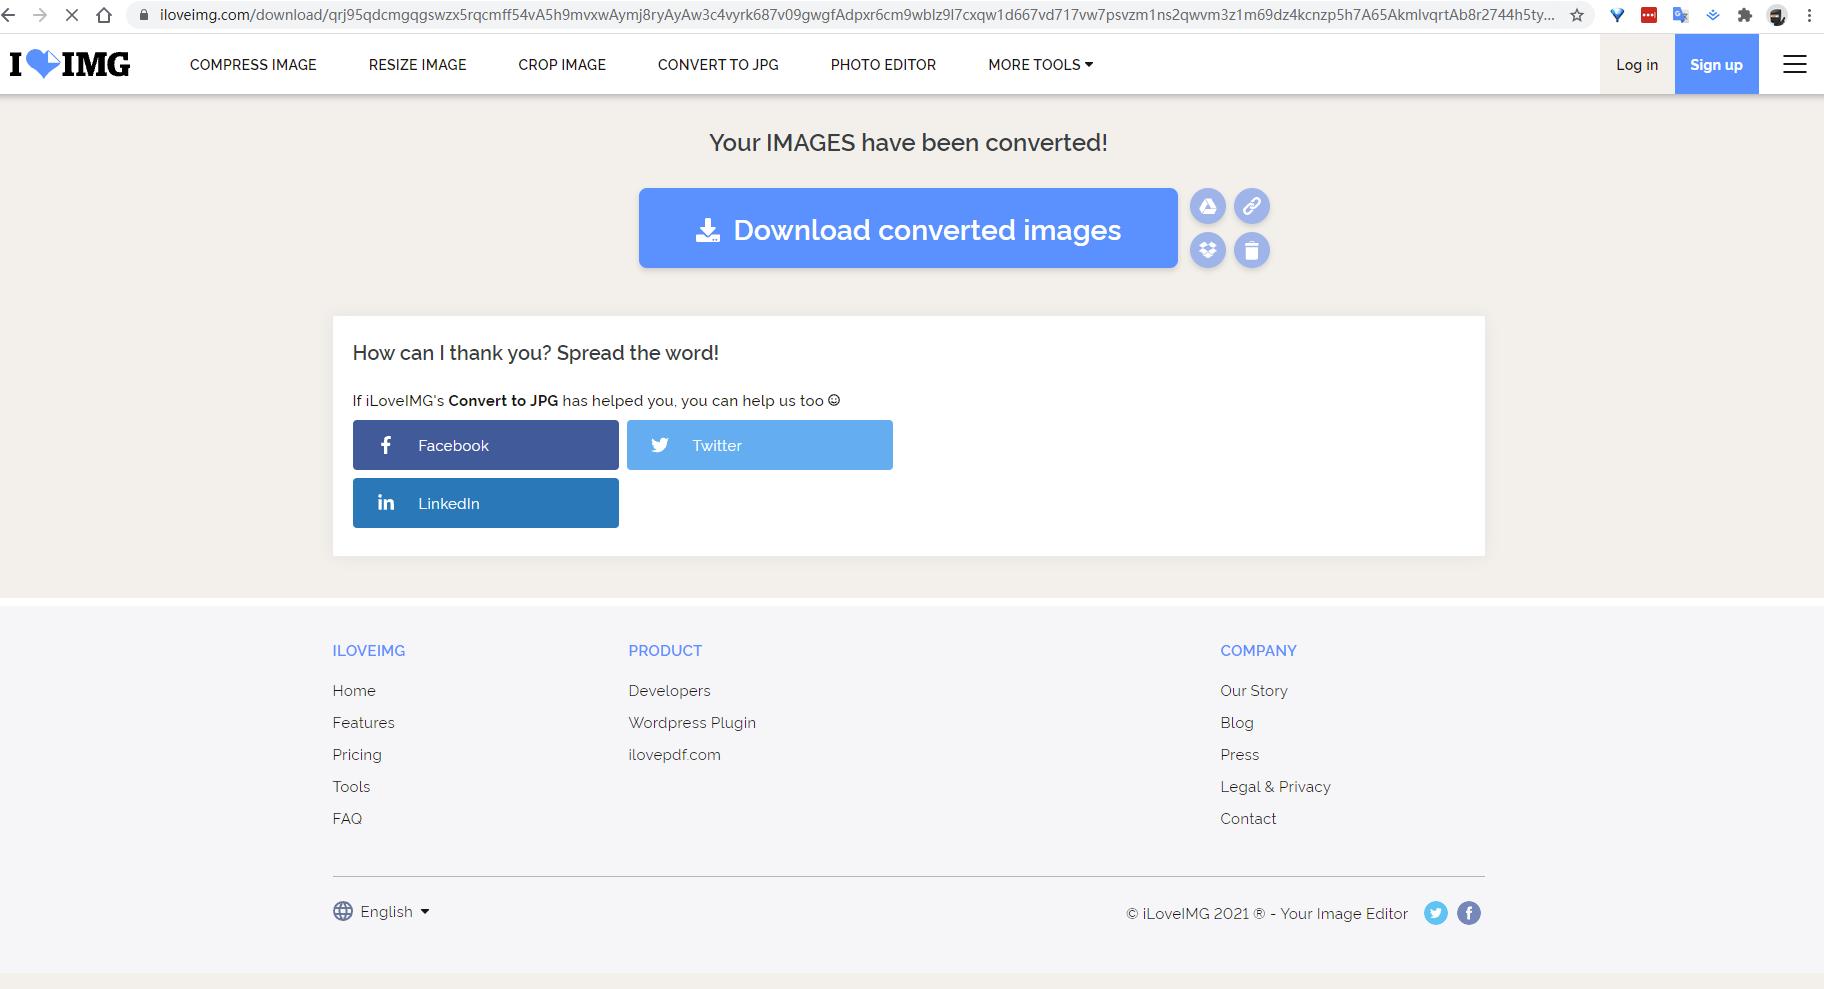Image resolution: width=1824 pixels, height=989 pixels.
Task: Open the hamburger menu icon
Action: pyautogui.click(x=1795, y=64)
